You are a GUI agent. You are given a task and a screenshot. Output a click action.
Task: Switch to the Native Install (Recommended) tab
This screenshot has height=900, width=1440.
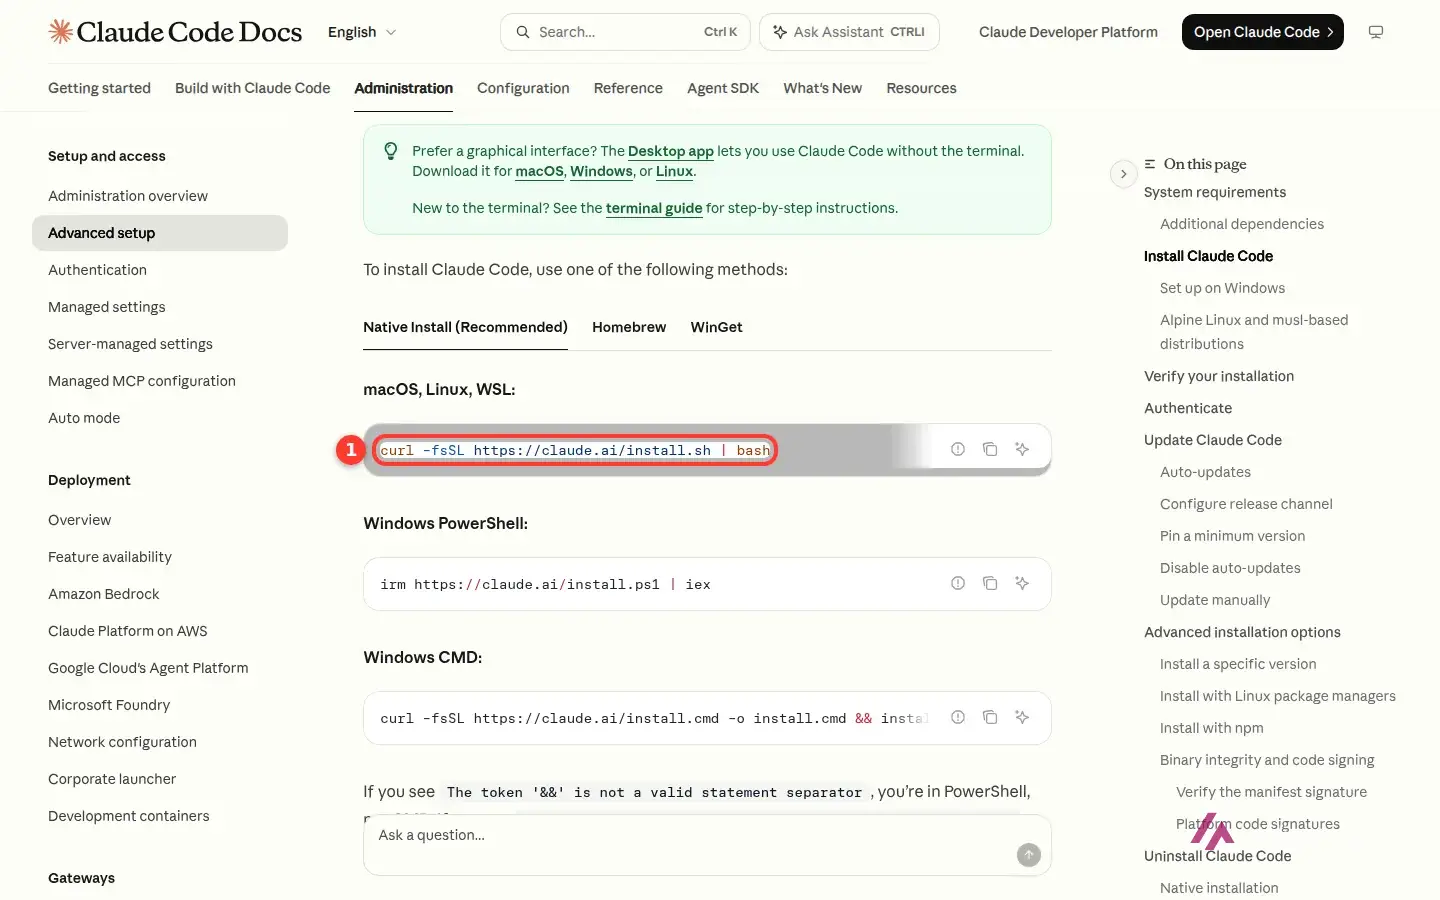(465, 327)
